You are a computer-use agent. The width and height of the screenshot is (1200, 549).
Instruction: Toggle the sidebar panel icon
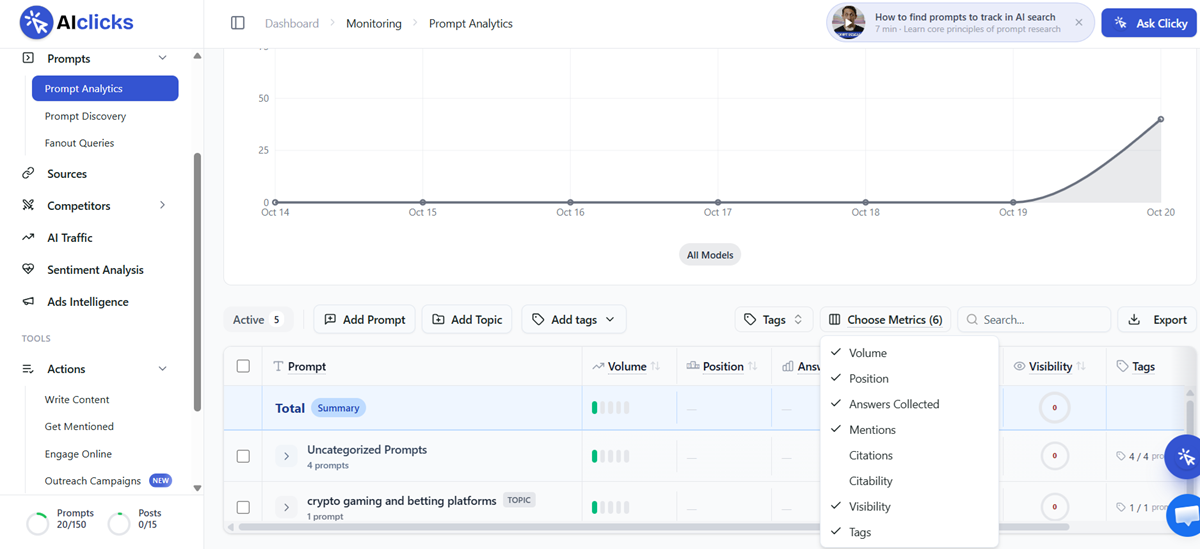pos(237,23)
